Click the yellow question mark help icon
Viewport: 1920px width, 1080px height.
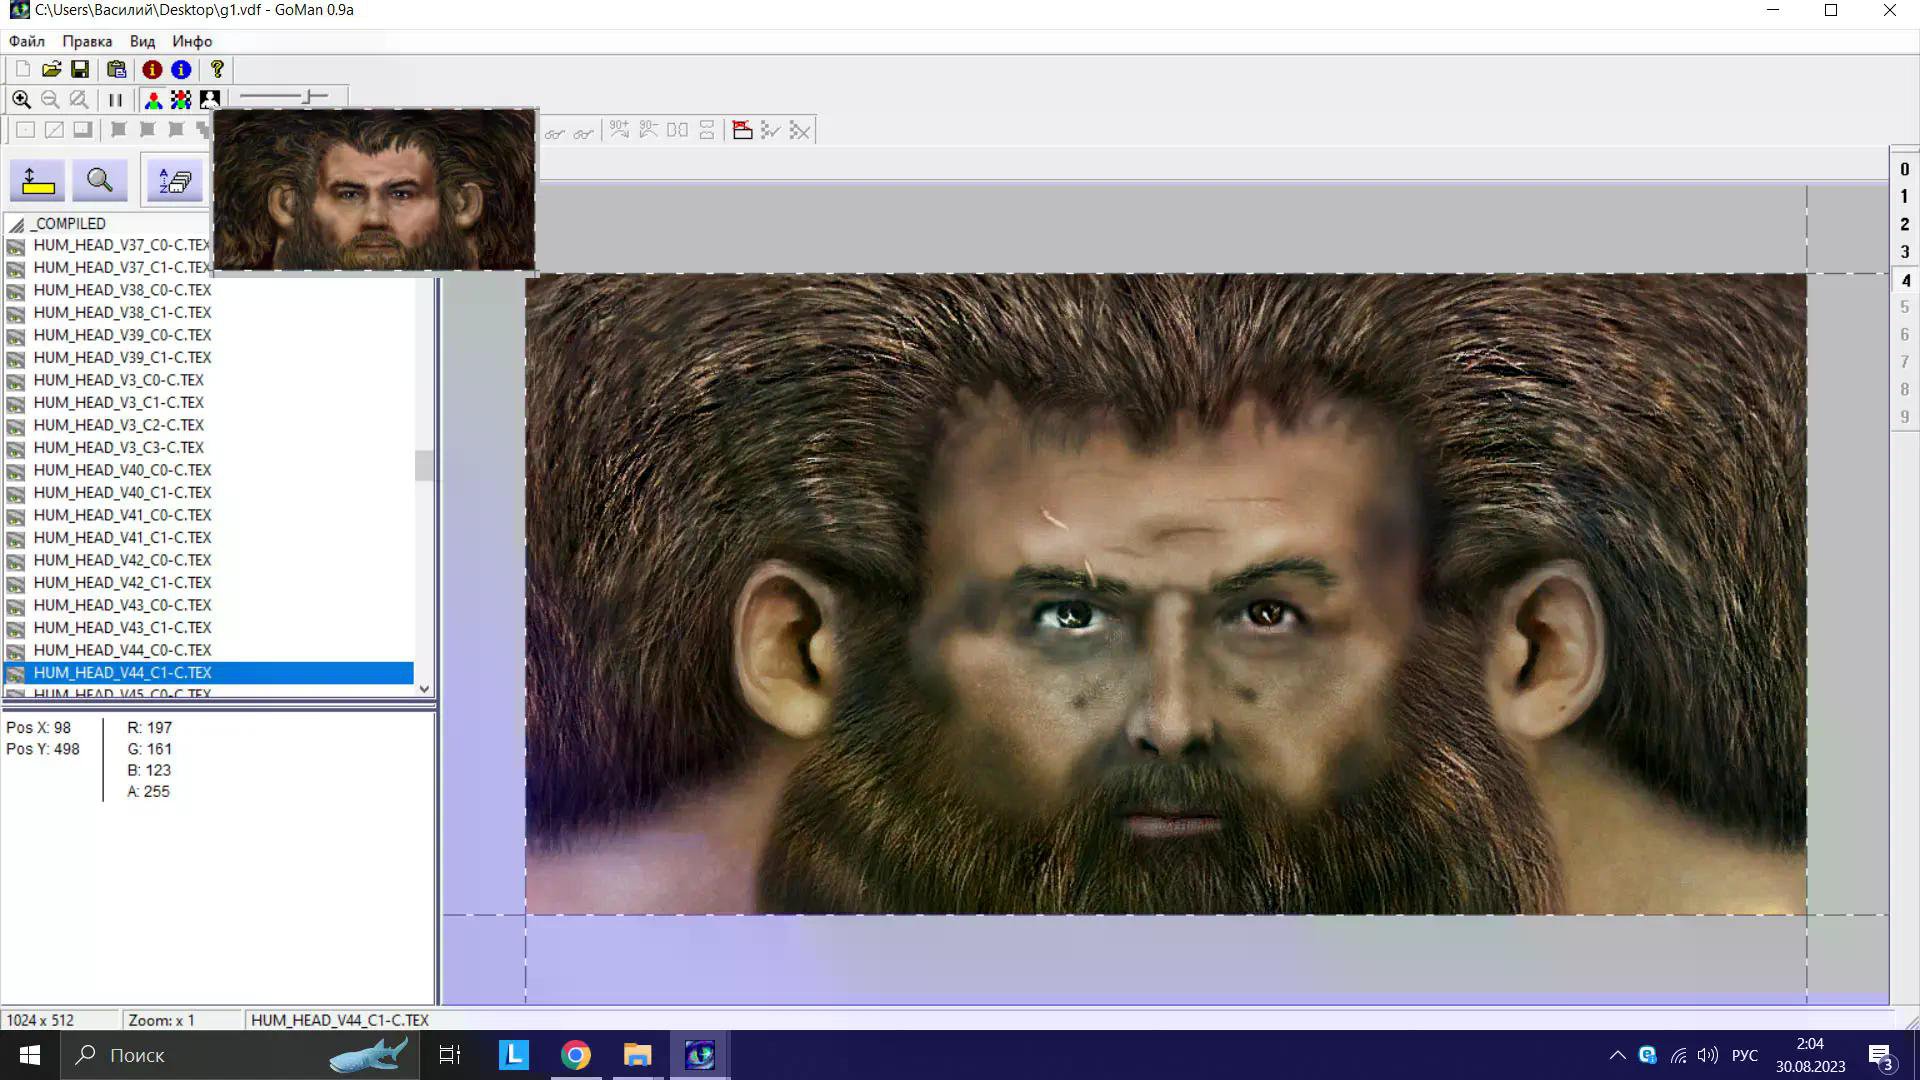(217, 69)
